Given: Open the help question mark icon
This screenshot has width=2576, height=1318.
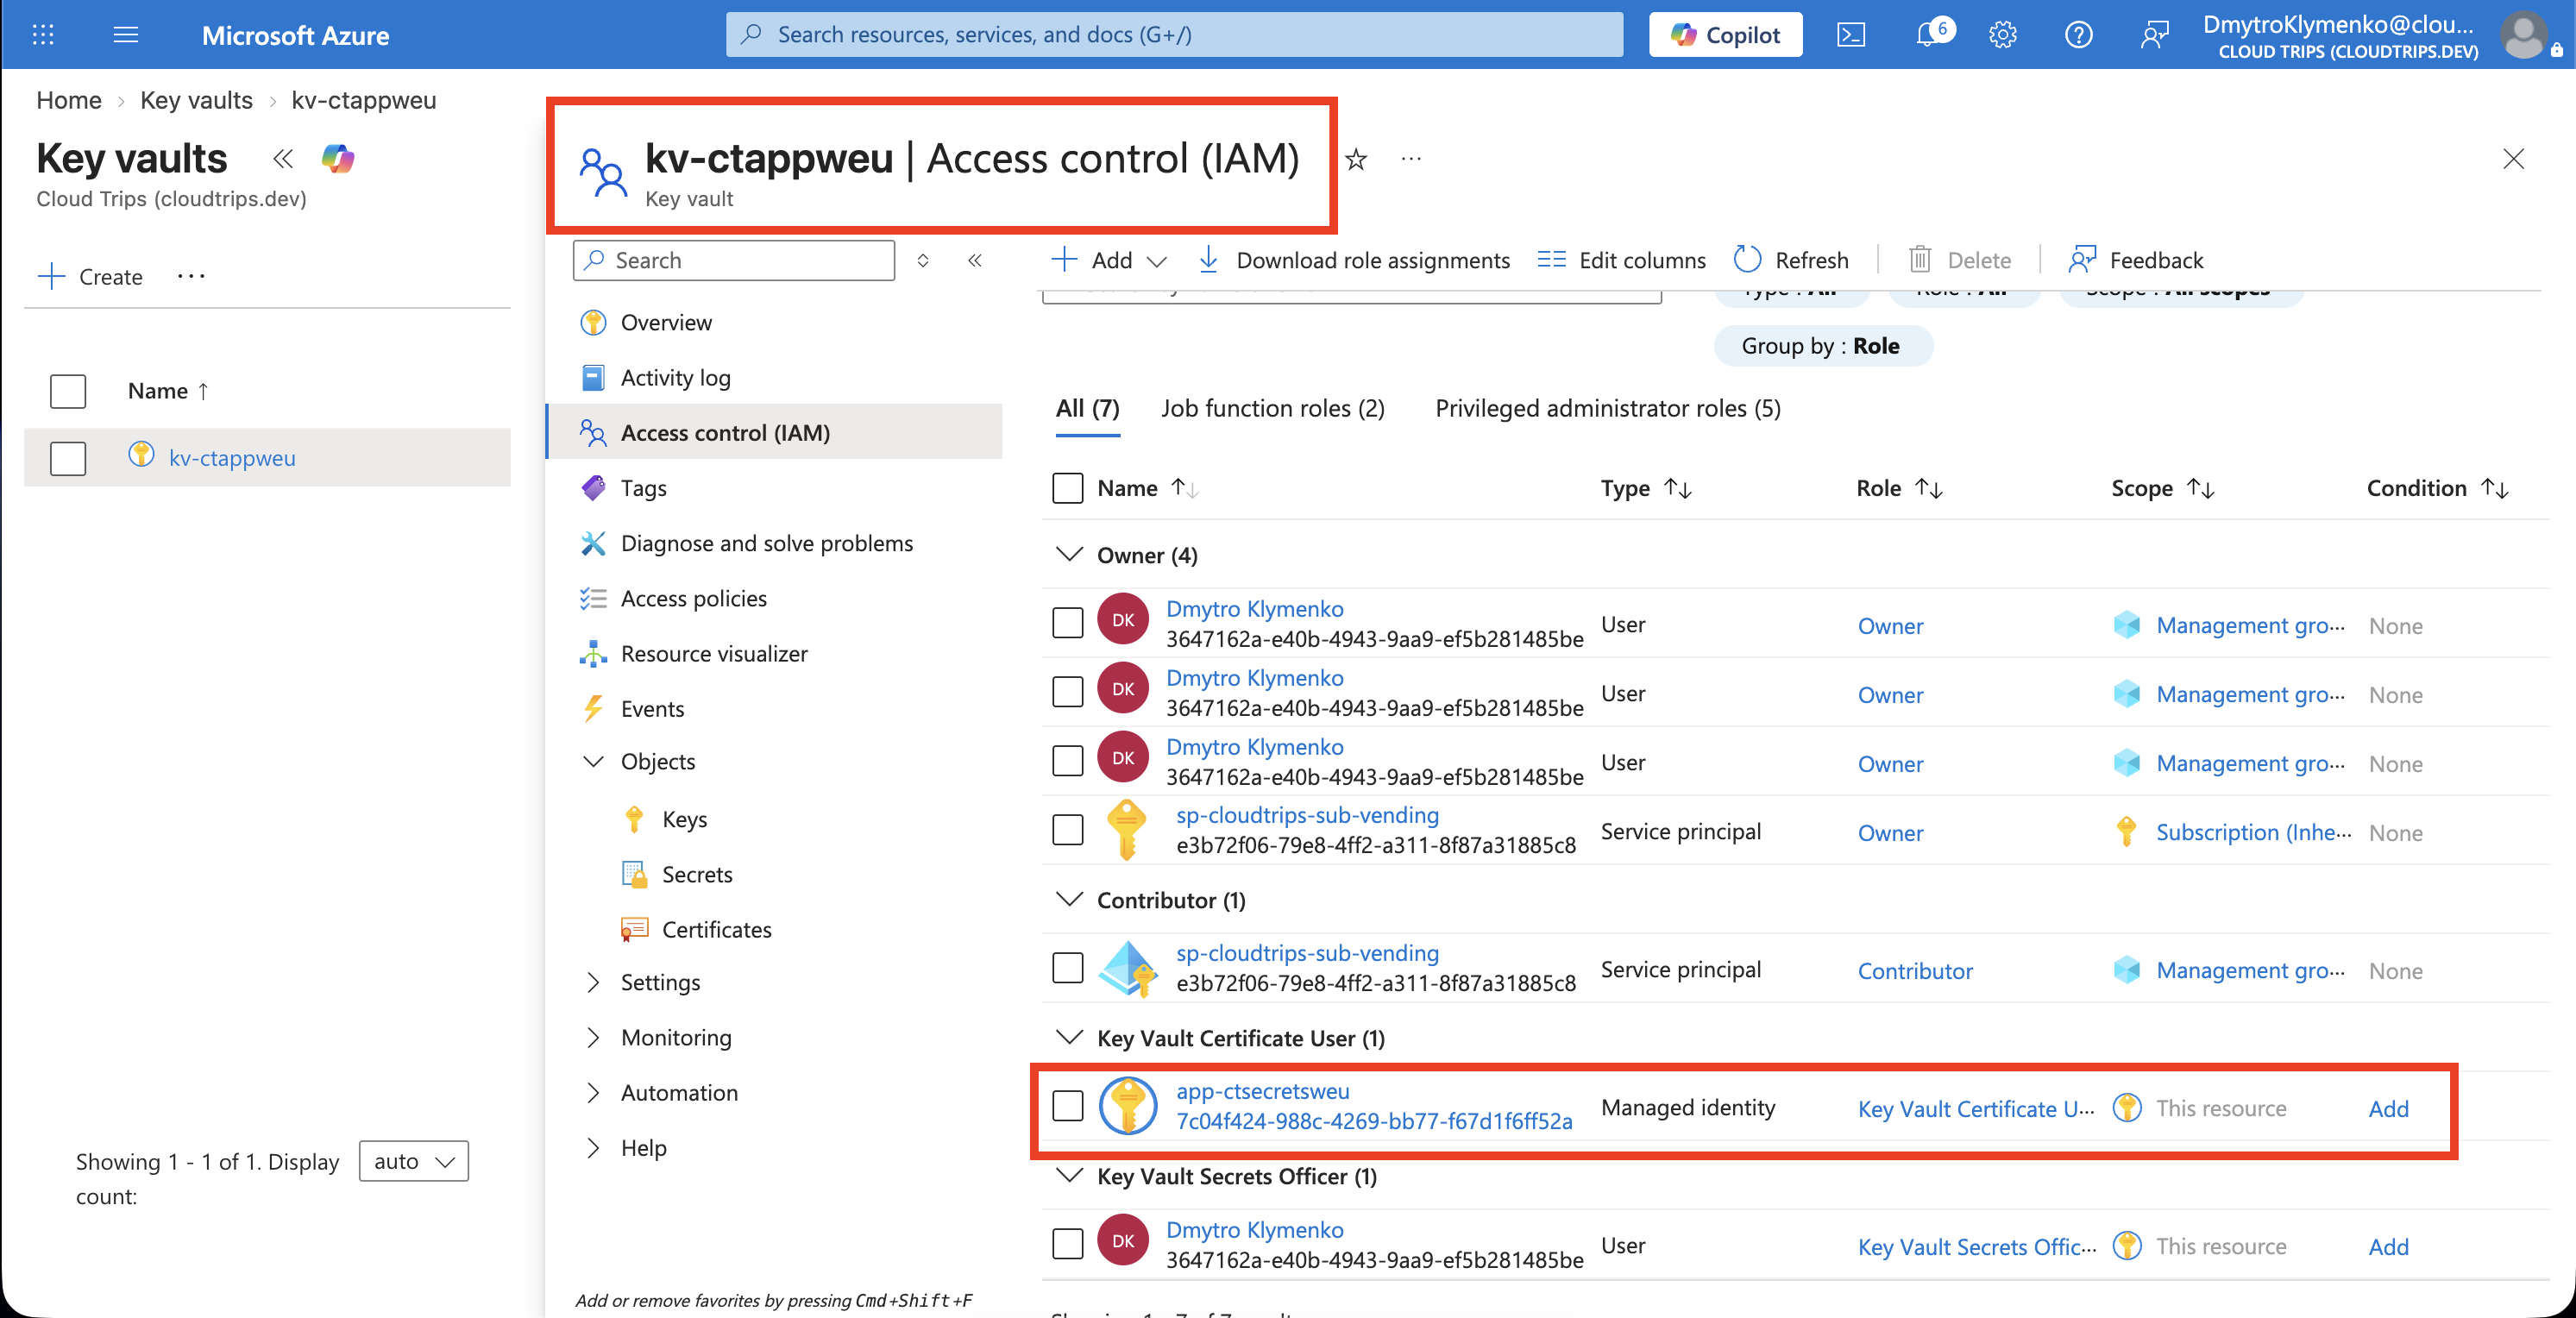Looking at the screenshot, I should [2078, 35].
